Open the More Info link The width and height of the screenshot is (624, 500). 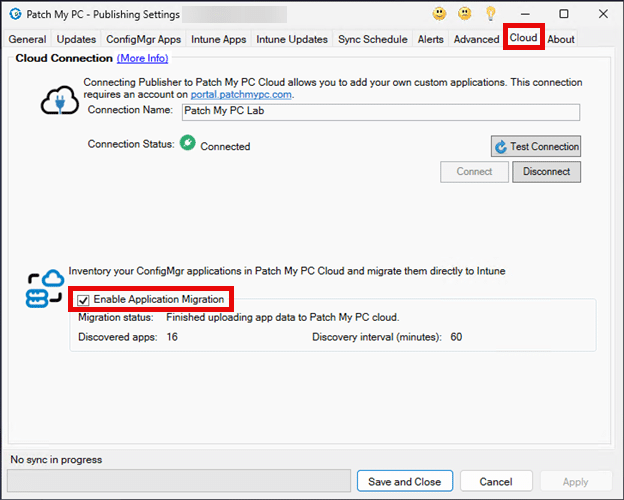tap(142, 59)
